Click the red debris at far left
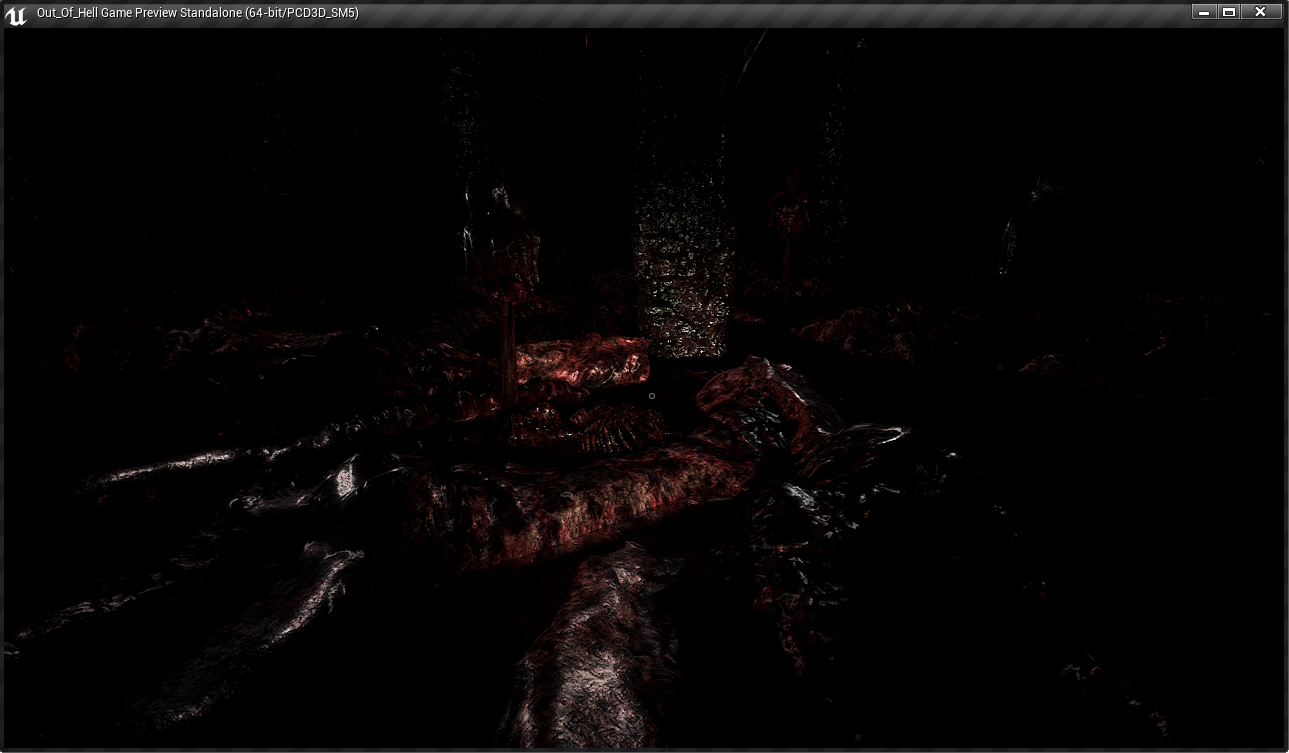Screen dimensions: 1289x753 pos(75,350)
